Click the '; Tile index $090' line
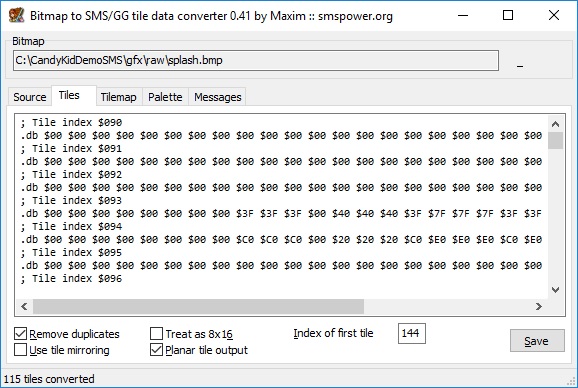The image size is (578, 388). pyautogui.click(x=71, y=122)
